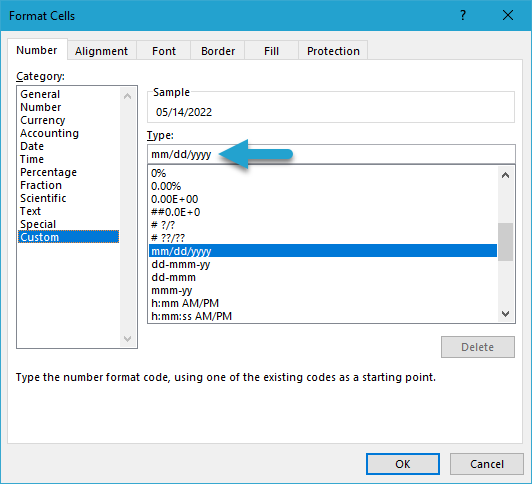The height and width of the screenshot is (484, 532).
Task: Choose the Accounting category
Action: pos(68,133)
